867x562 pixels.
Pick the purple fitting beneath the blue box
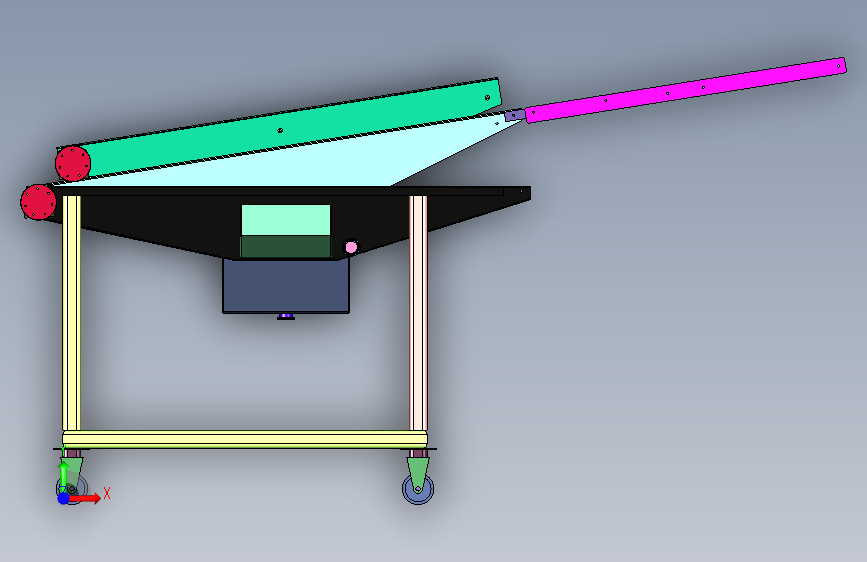[x=286, y=316]
